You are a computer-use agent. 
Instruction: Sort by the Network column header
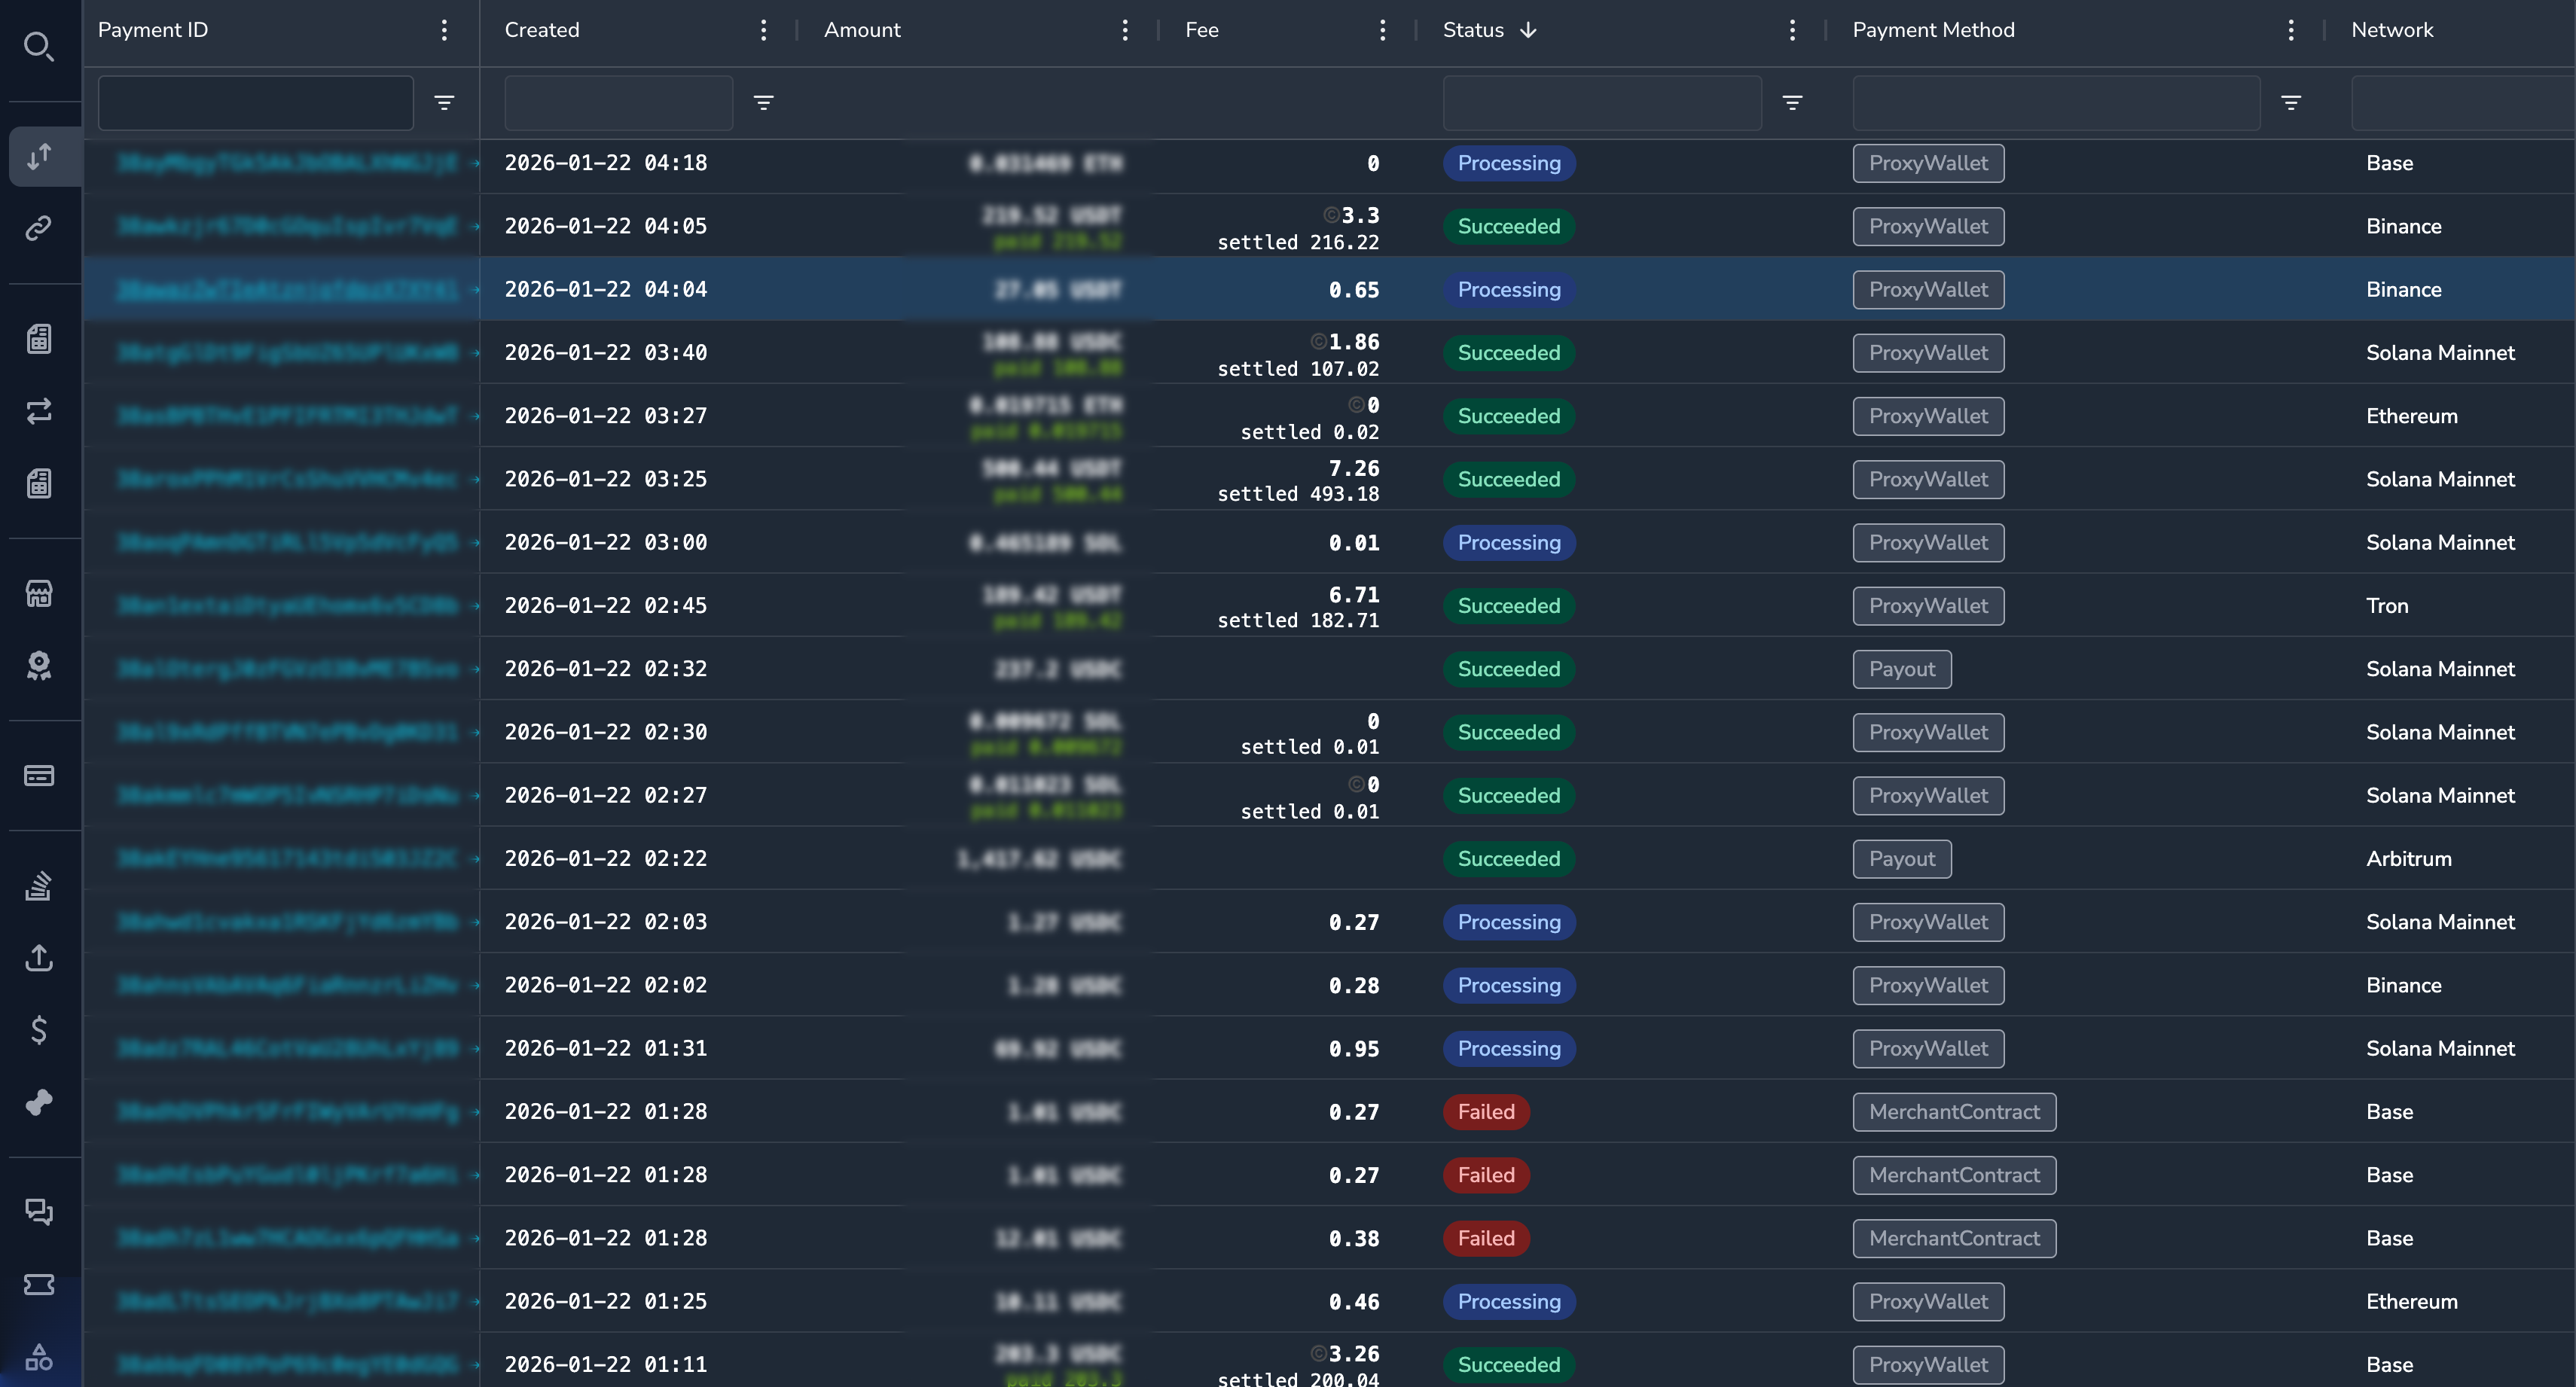click(2392, 30)
